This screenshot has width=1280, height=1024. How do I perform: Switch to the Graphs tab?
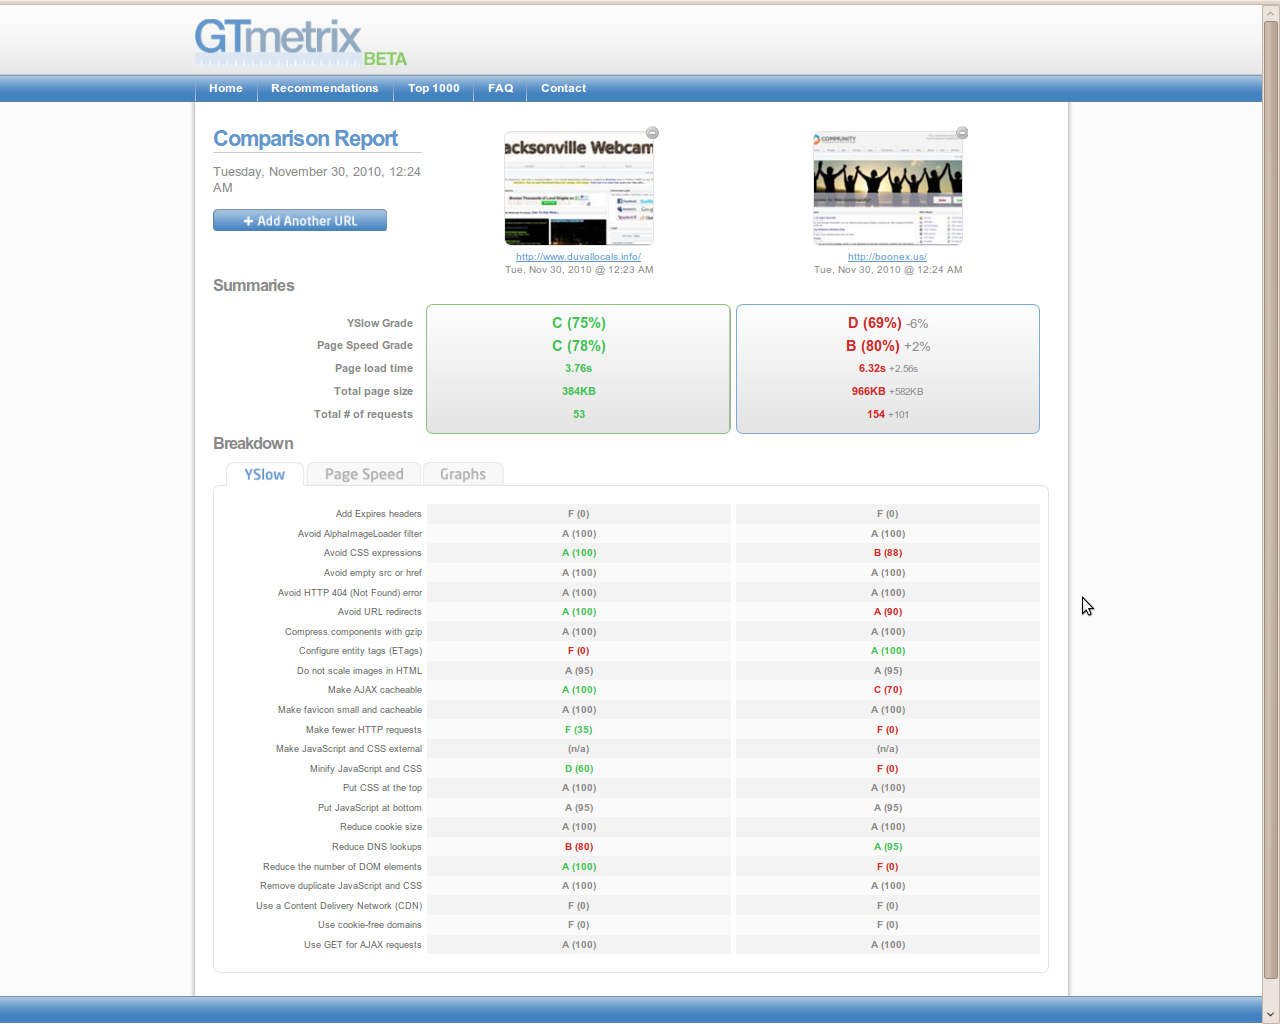pyautogui.click(x=463, y=474)
